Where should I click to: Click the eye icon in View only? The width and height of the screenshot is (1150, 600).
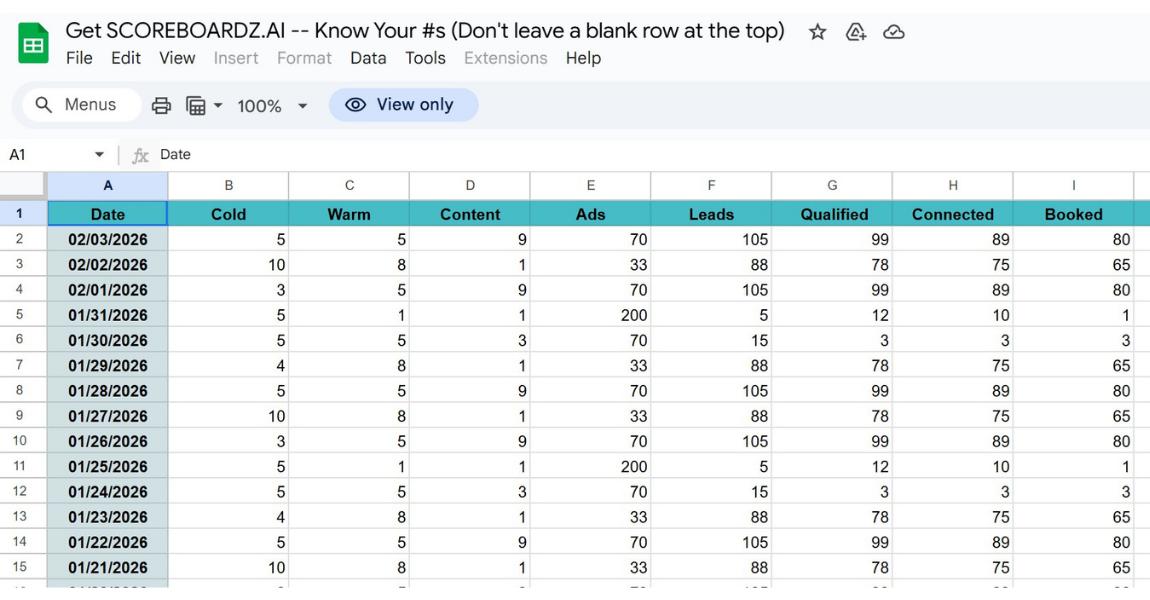(x=356, y=105)
